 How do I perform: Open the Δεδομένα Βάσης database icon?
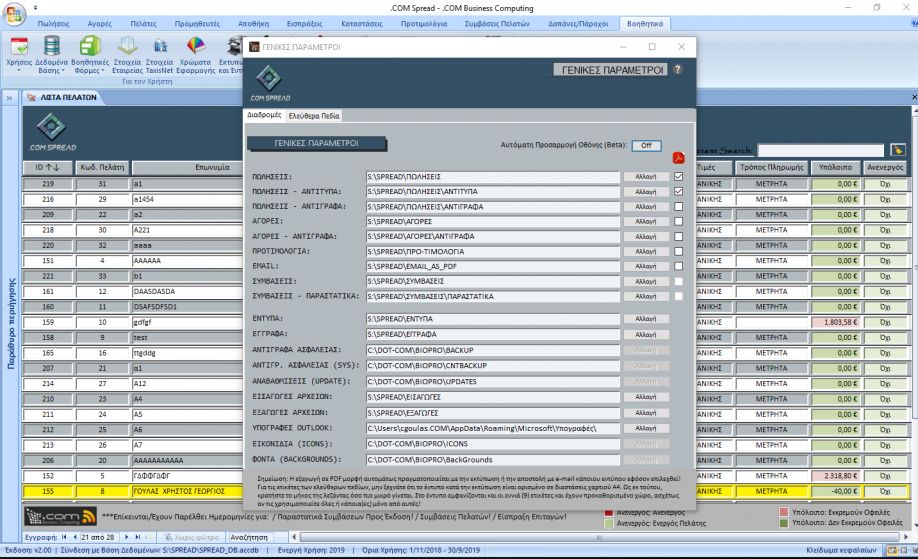pyautogui.click(x=52, y=46)
